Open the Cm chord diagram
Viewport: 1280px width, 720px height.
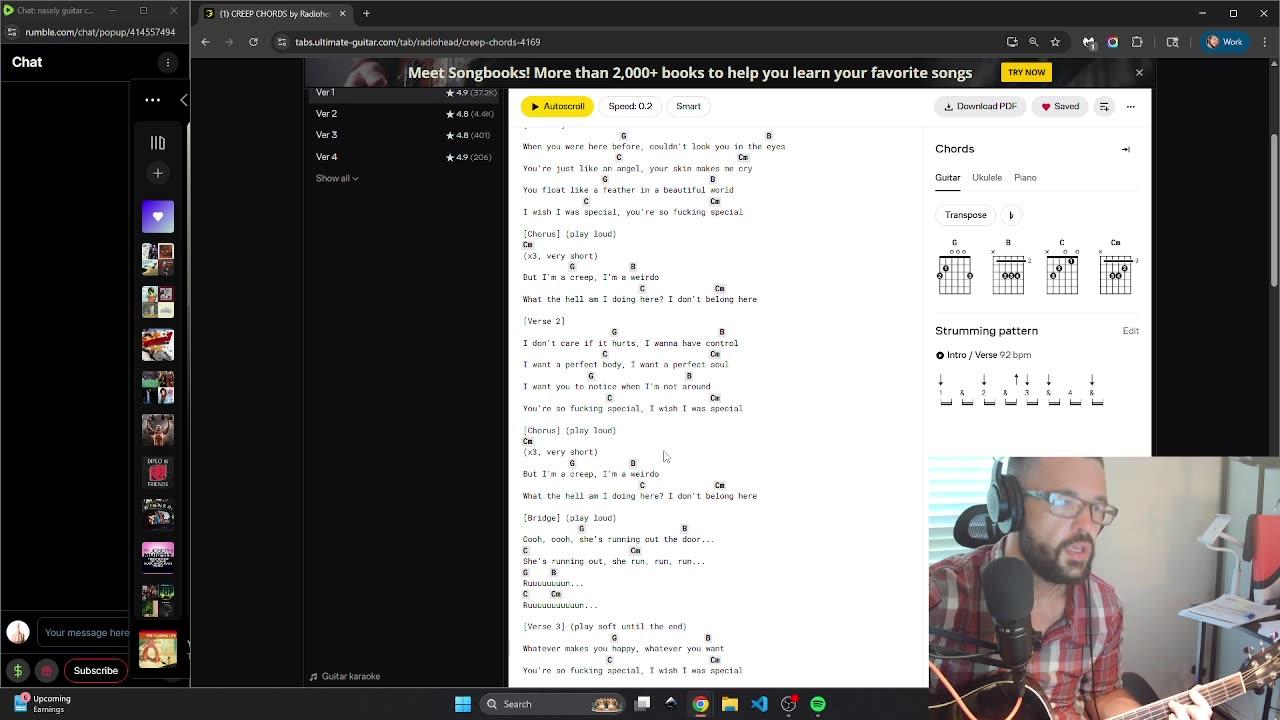pos(1116,268)
